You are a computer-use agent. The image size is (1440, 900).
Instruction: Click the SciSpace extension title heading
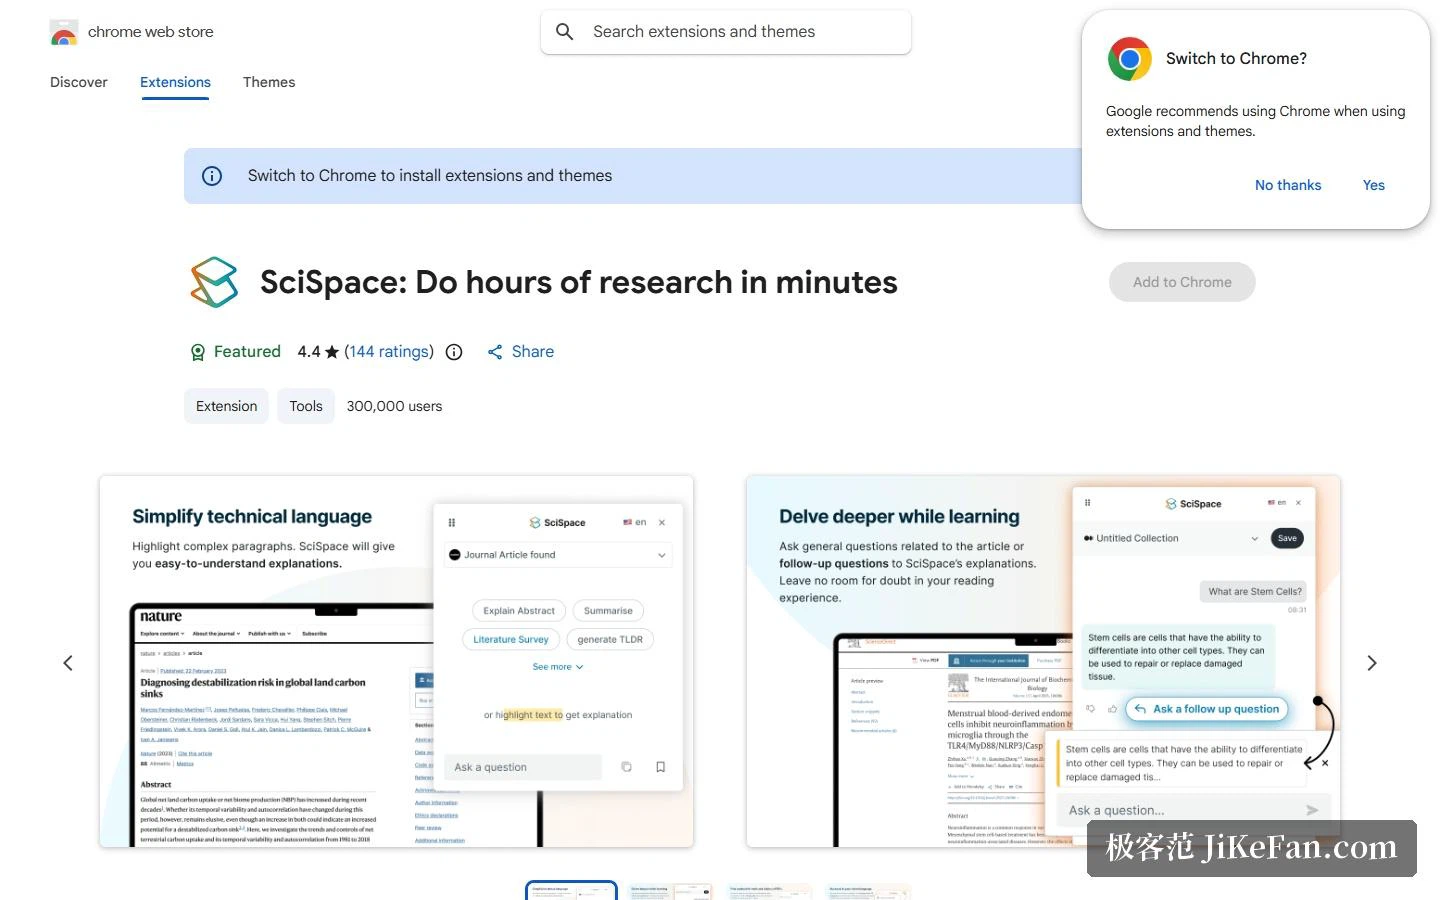579,282
